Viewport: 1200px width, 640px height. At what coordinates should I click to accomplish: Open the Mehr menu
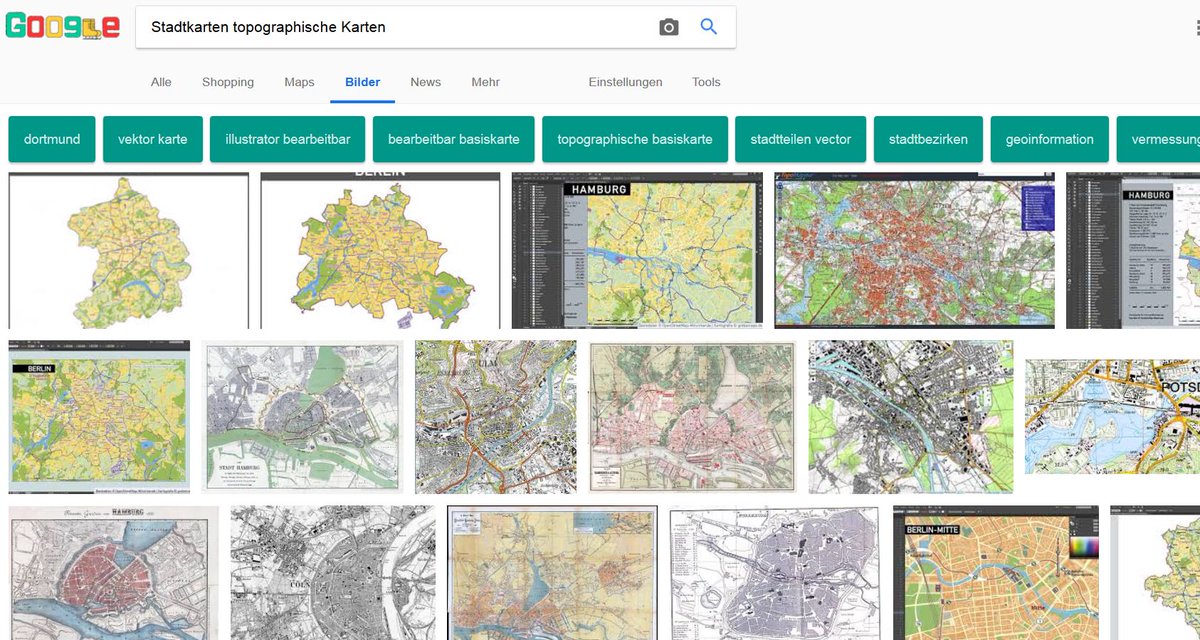(486, 82)
